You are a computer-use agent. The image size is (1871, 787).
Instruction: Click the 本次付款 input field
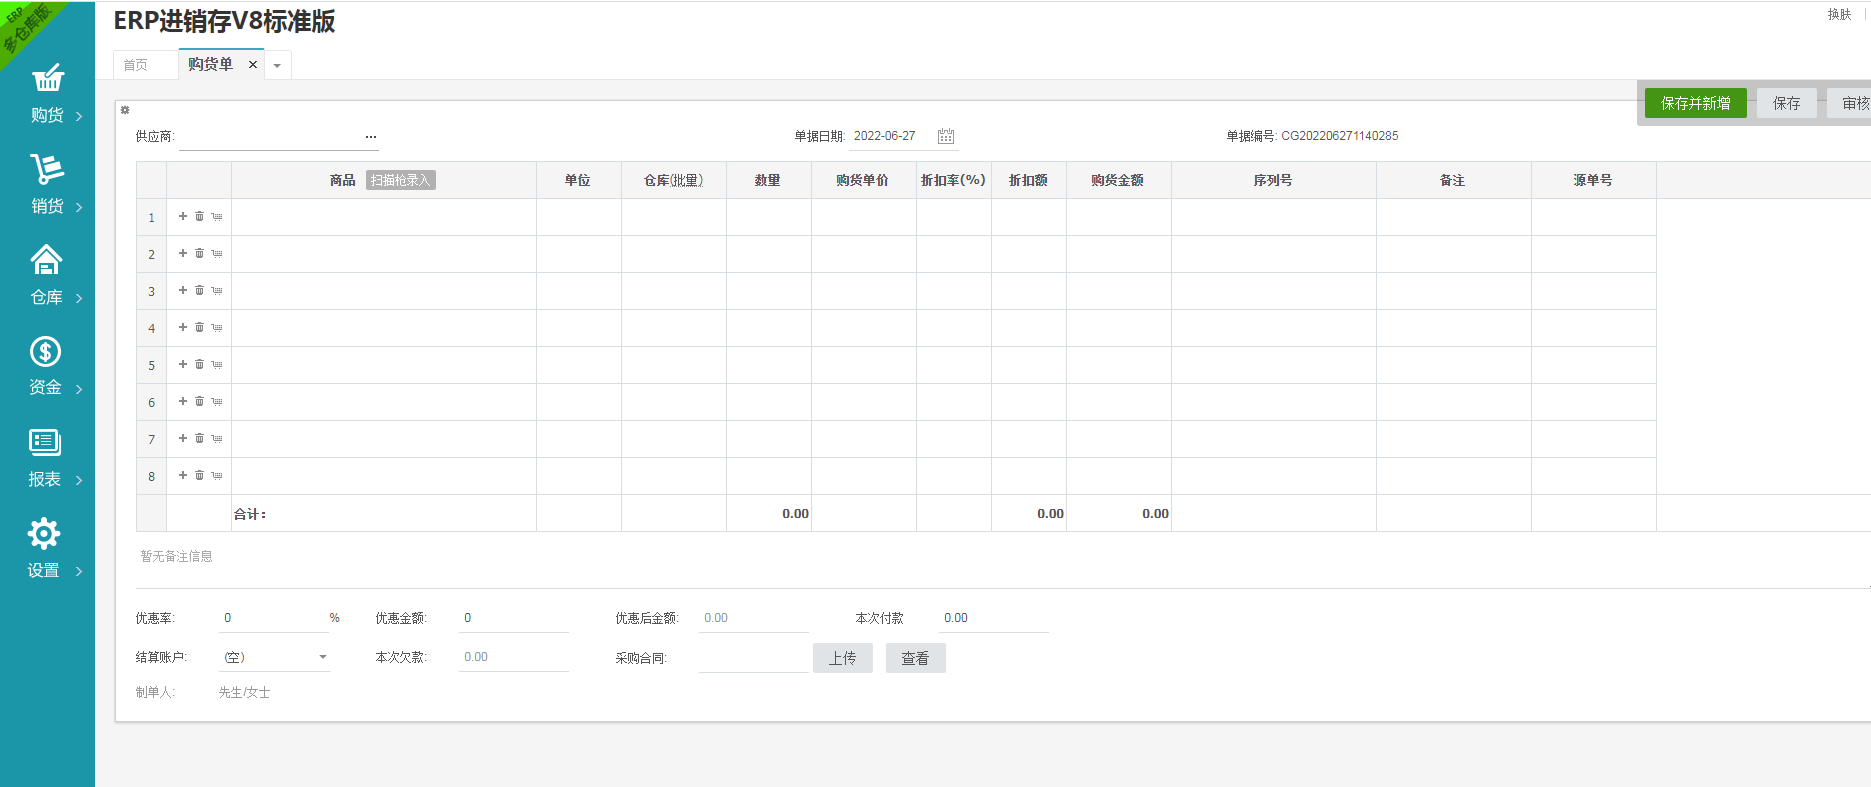pyautogui.click(x=994, y=618)
